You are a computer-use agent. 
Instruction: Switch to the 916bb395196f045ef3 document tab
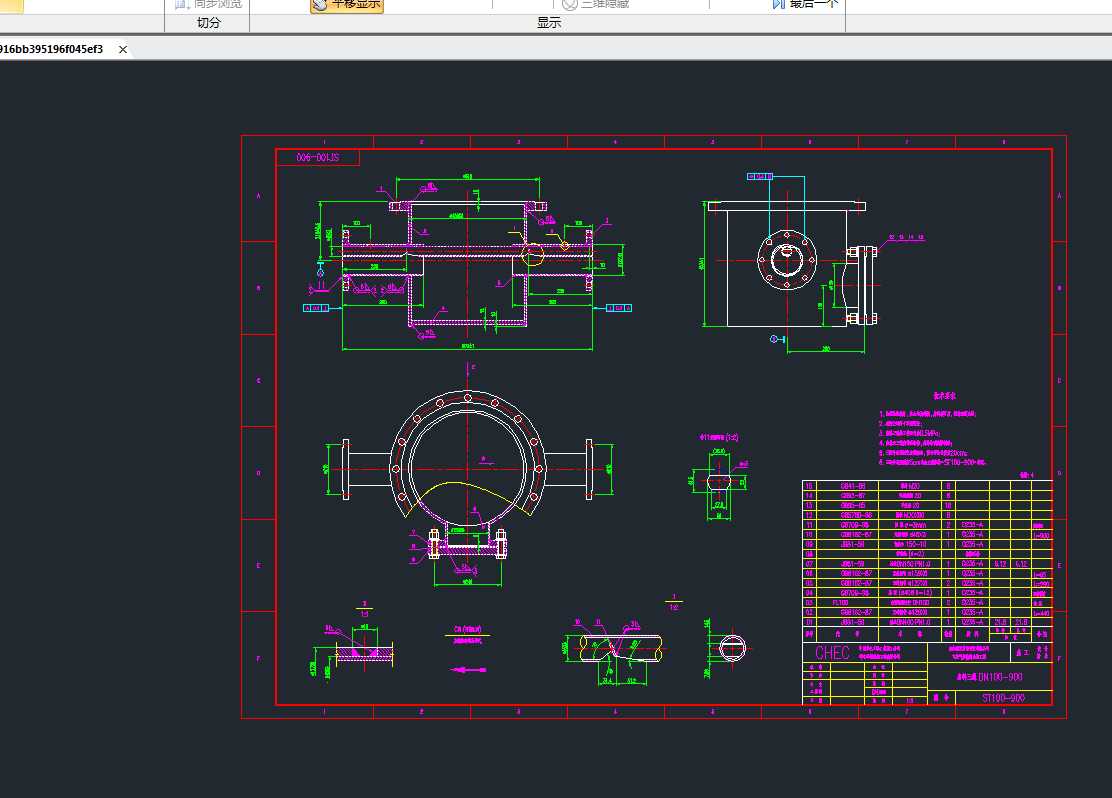click(50, 49)
